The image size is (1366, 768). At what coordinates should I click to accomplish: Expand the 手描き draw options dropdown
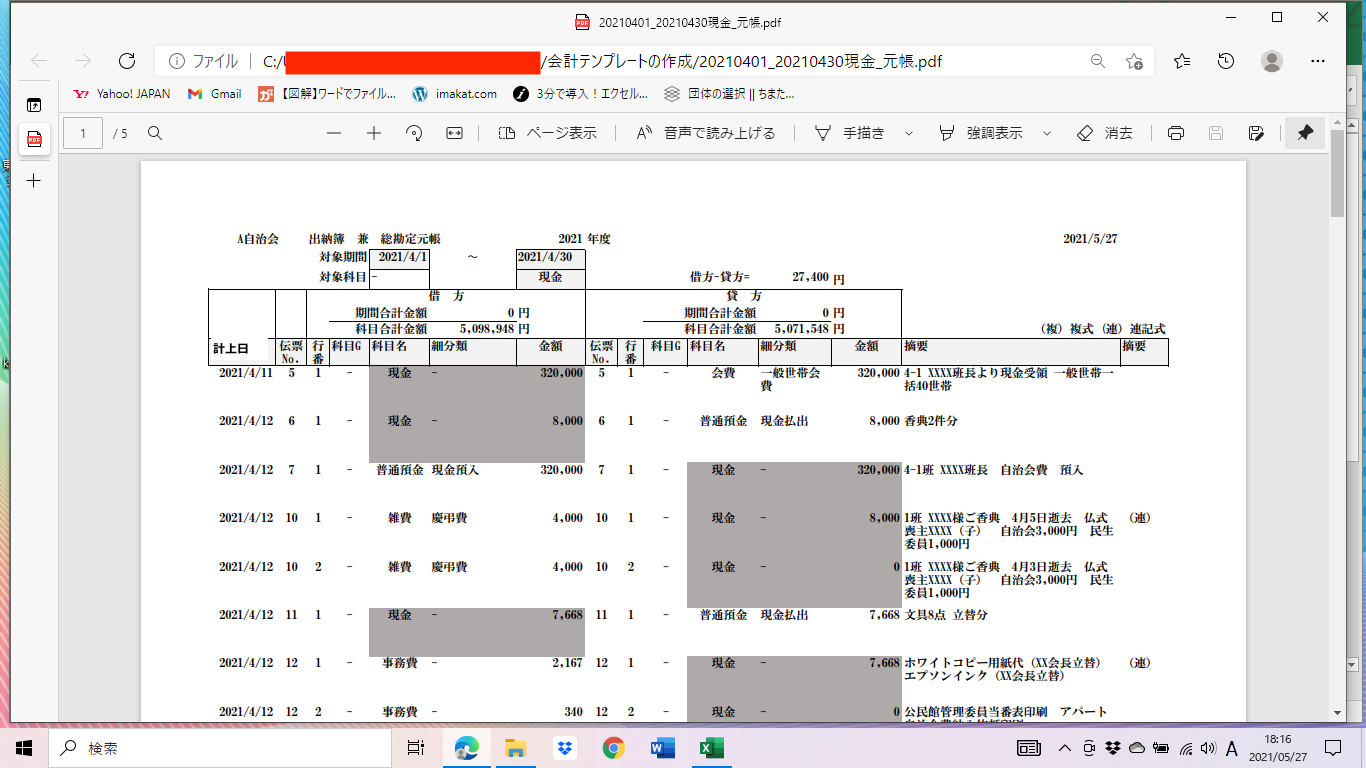[909, 133]
